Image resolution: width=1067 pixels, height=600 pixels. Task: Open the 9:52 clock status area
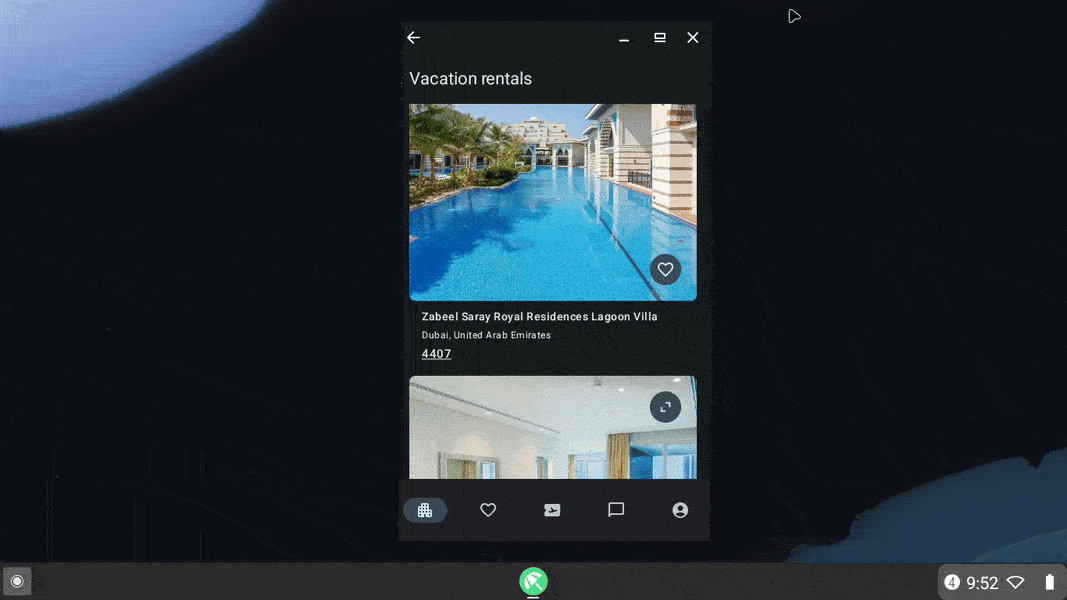(x=982, y=583)
